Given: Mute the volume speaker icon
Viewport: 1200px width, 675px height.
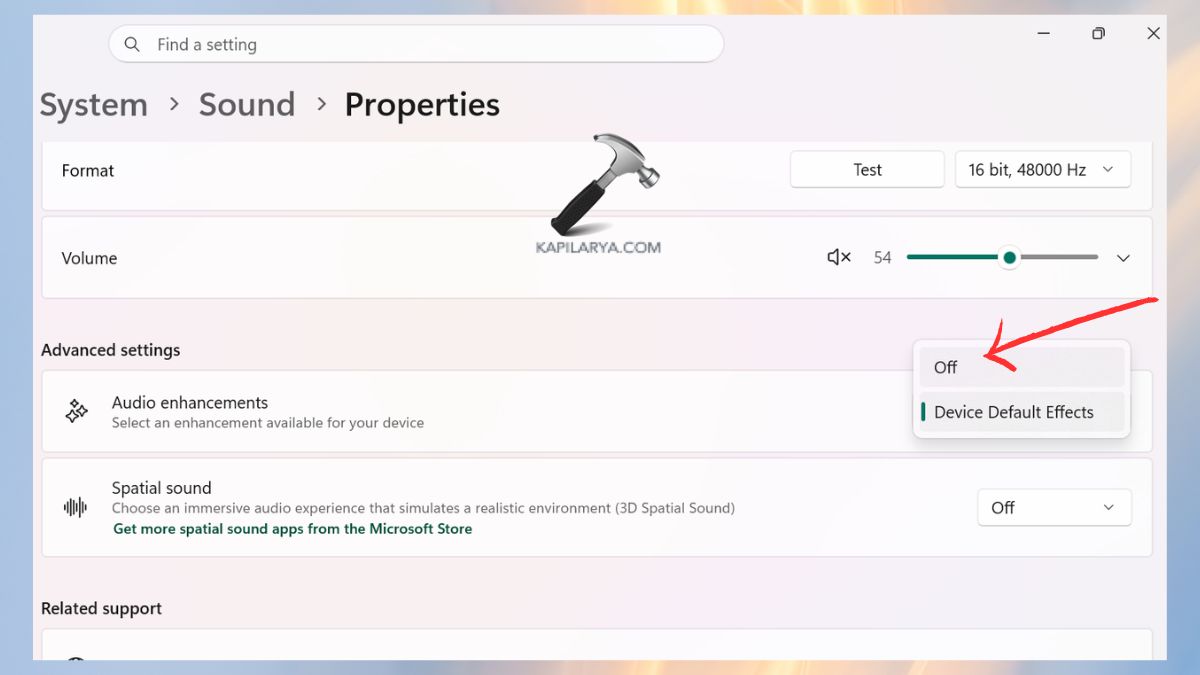Looking at the screenshot, I should click(838, 258).
